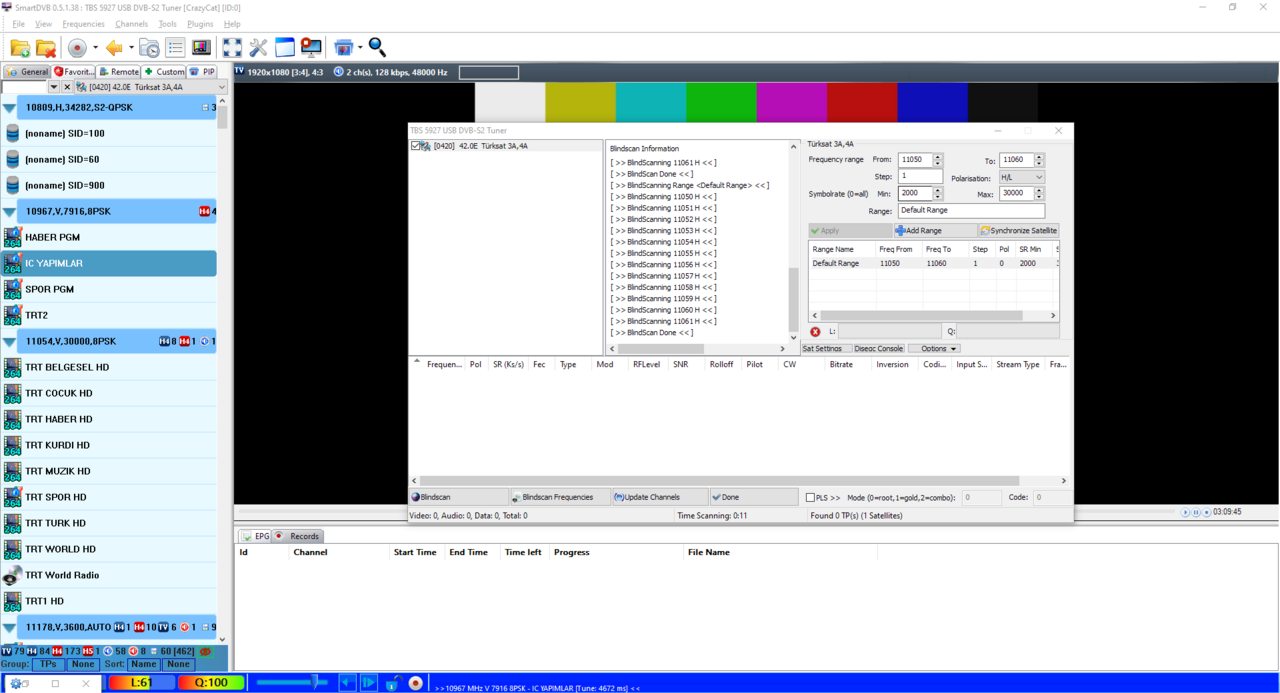Click the add folder icon with green plus
The height and width of the screenshot is (693, 1280).
(20, 48)
